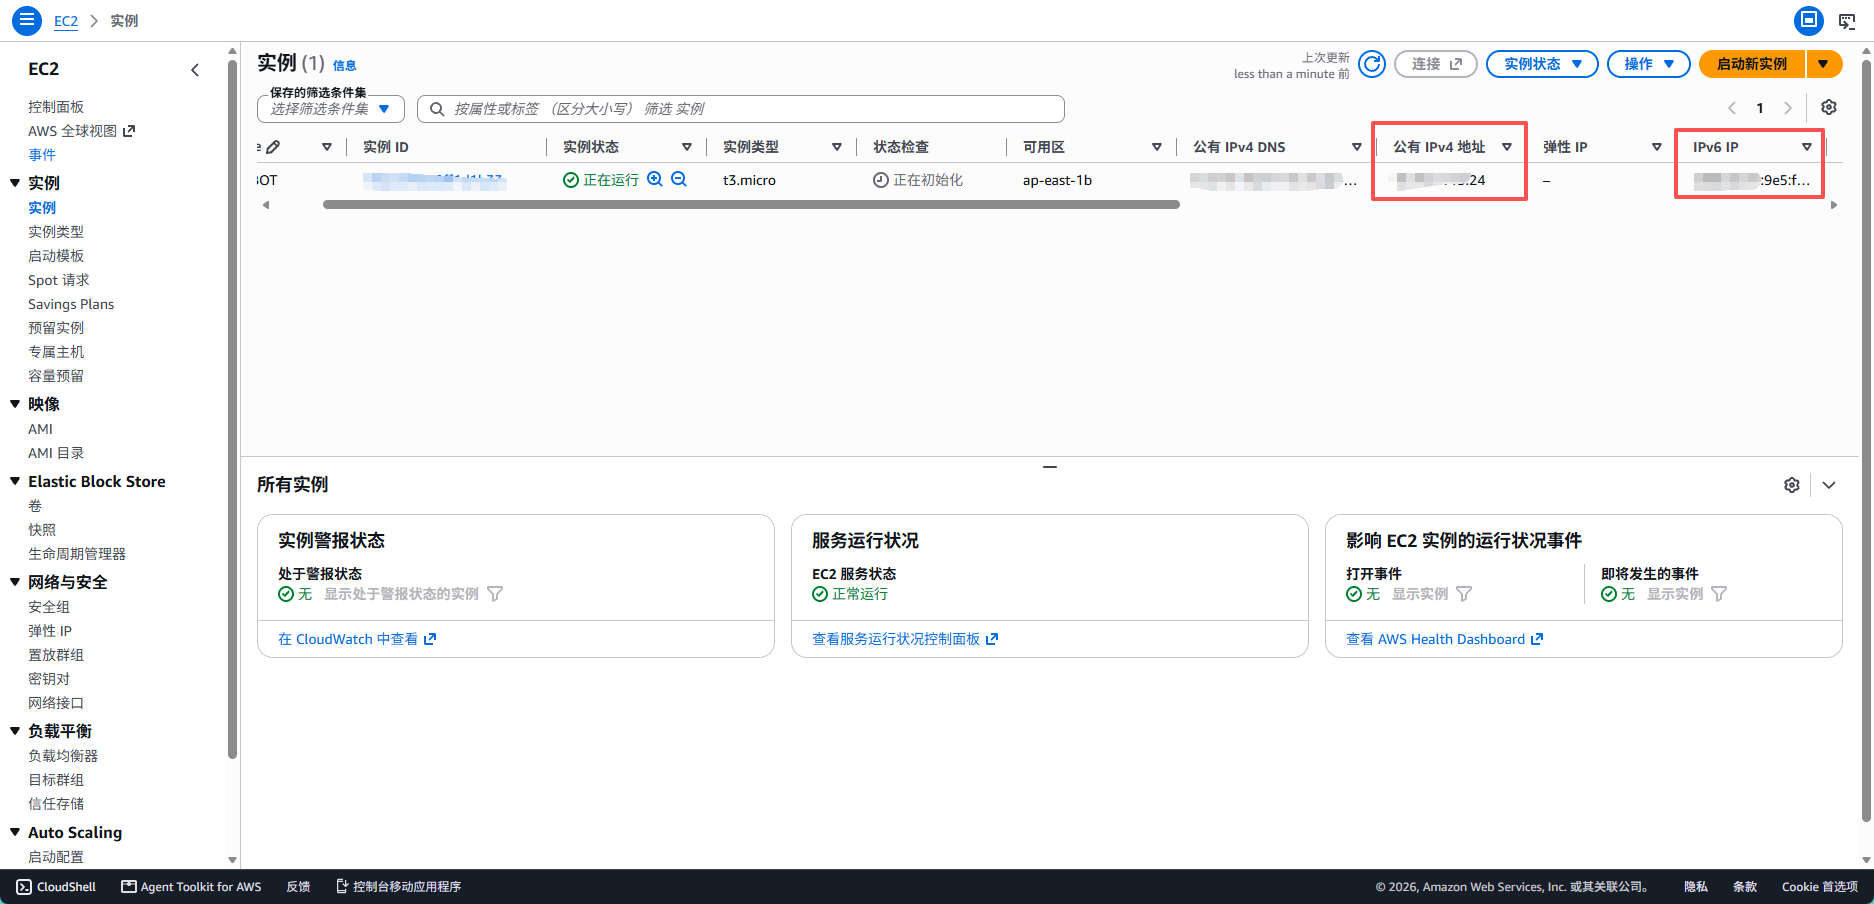Filter open events instances funnel icon
The height and width of the screenshot is (904, 1874).
1464,594
